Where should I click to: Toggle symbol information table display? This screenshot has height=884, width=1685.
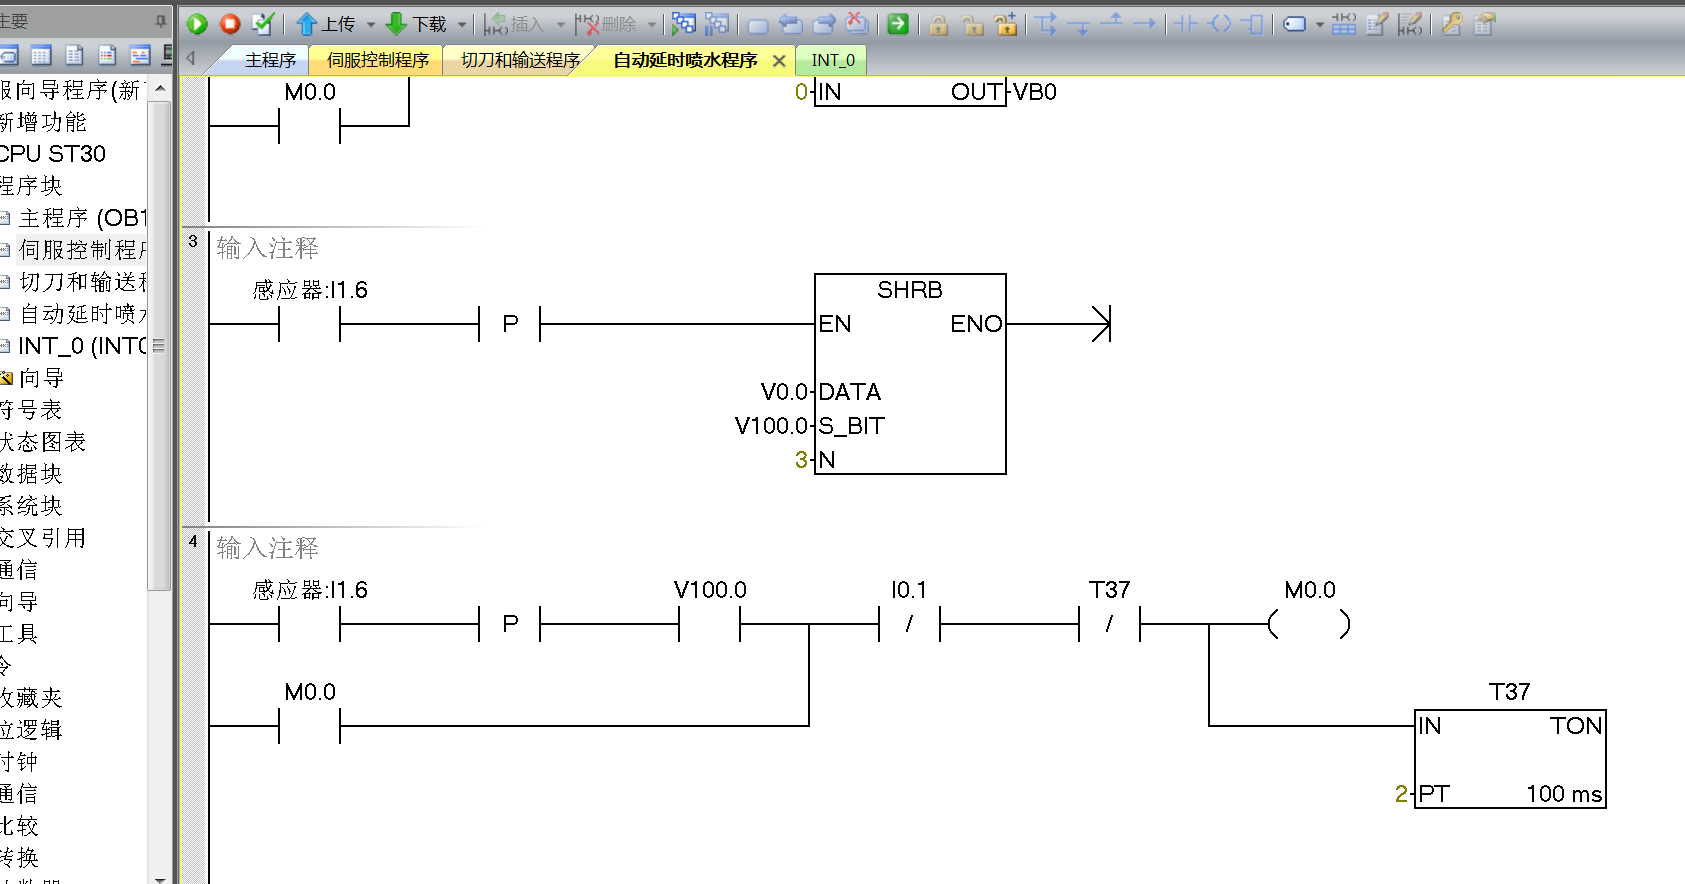tap(1344, 24)
